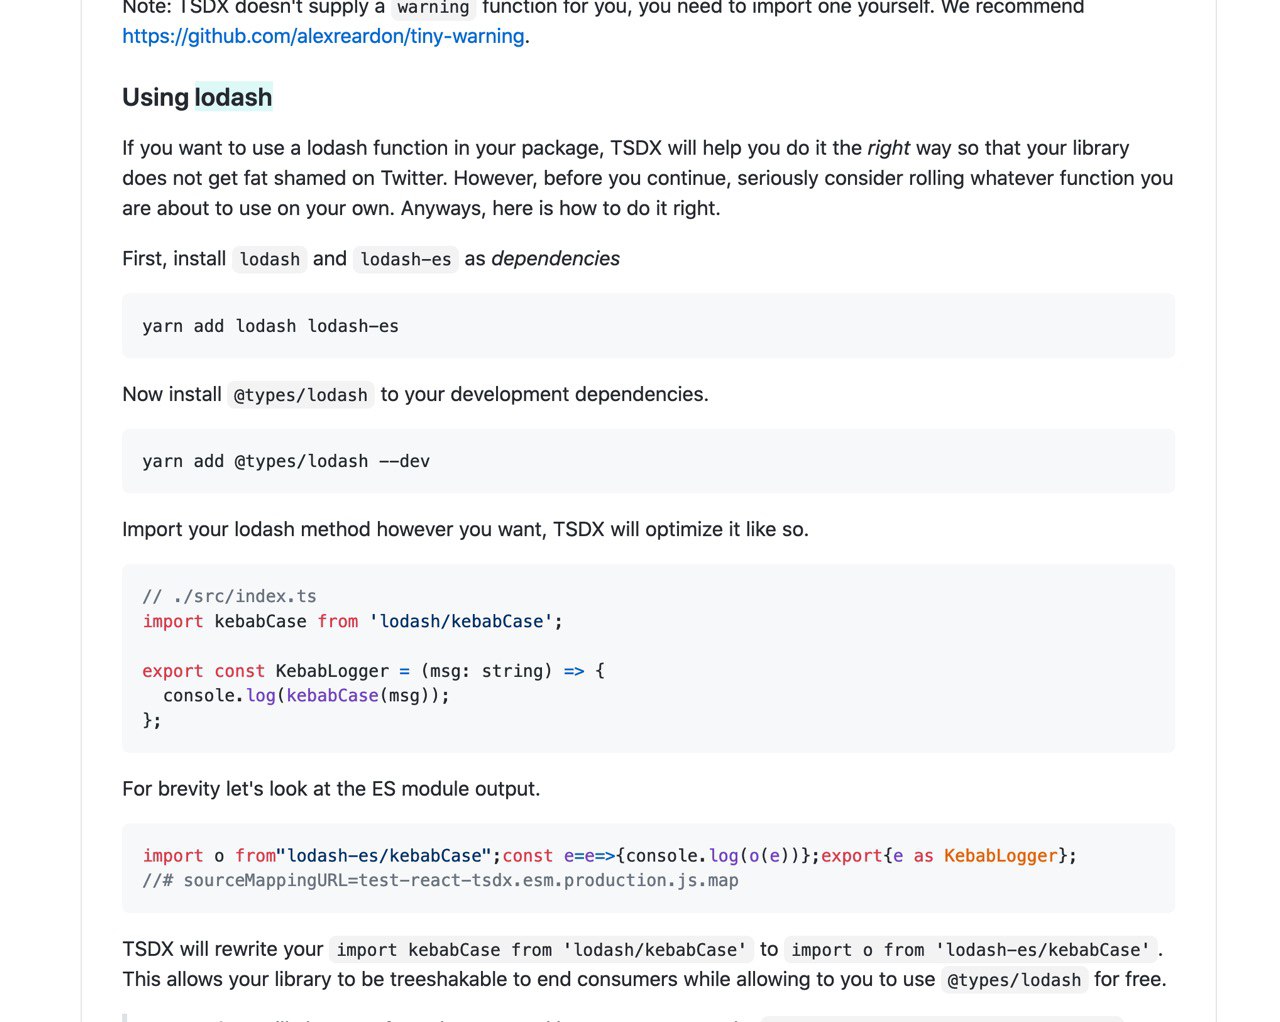Viewport: 1280px width, 1022px height.
Task: Click the inline code 'lodash' after 'First, install'
Action: tap(270, 259)
